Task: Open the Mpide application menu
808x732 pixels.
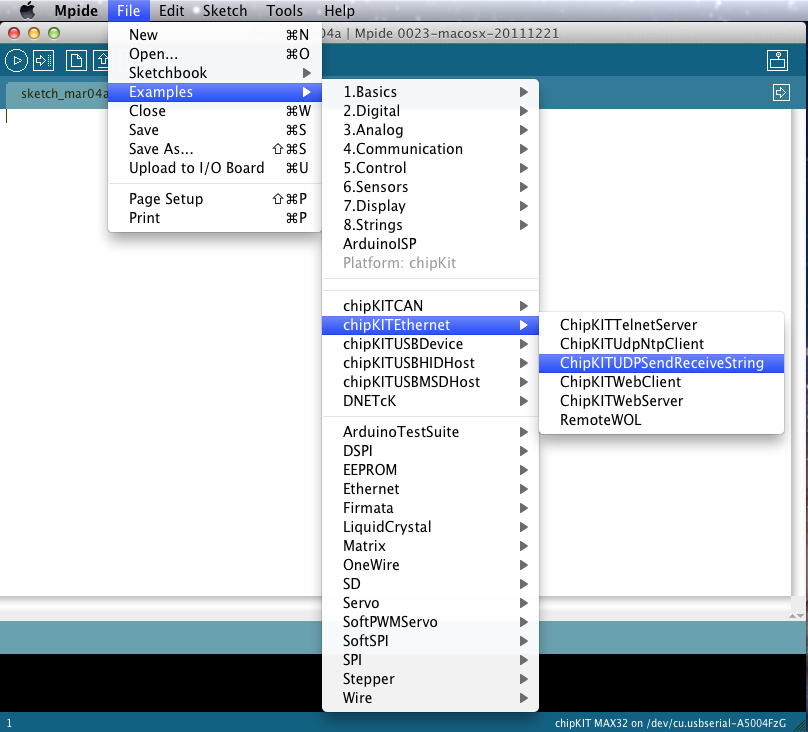Action: tap(76, 10)
